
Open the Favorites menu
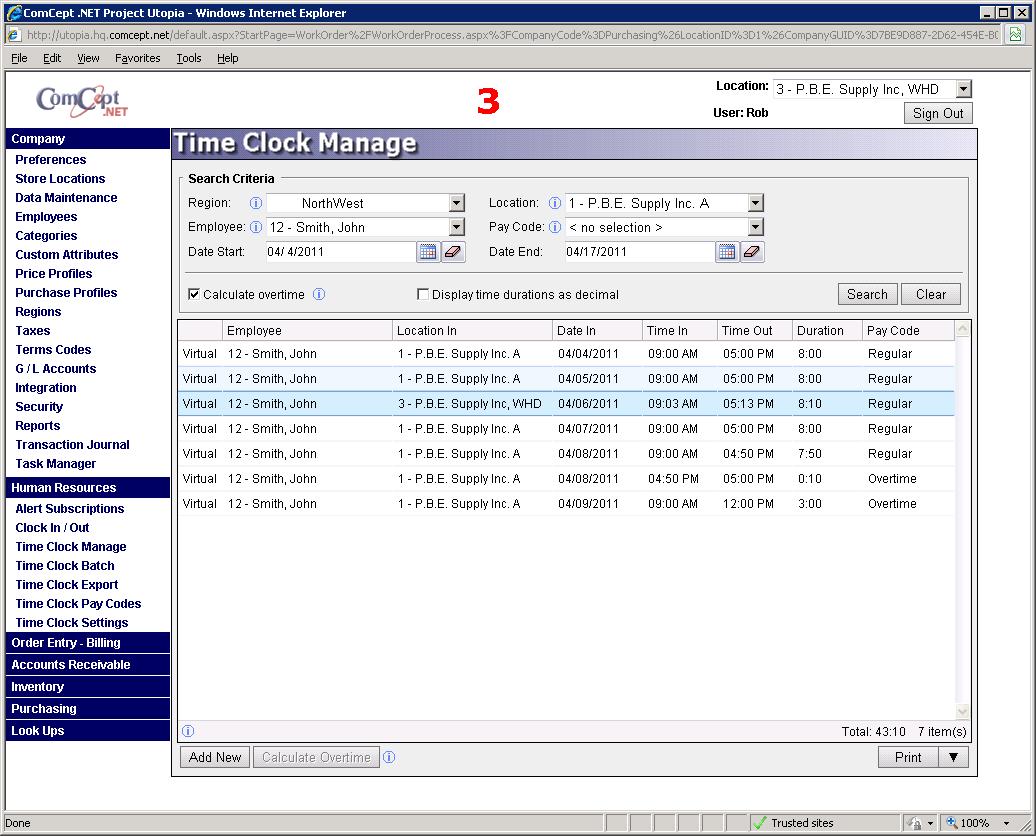(137, 58)
